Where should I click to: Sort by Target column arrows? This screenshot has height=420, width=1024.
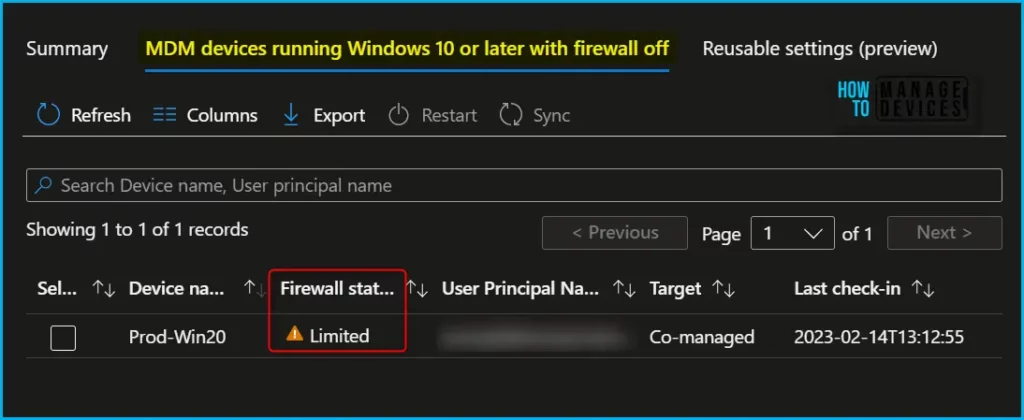tap(722, 289)
